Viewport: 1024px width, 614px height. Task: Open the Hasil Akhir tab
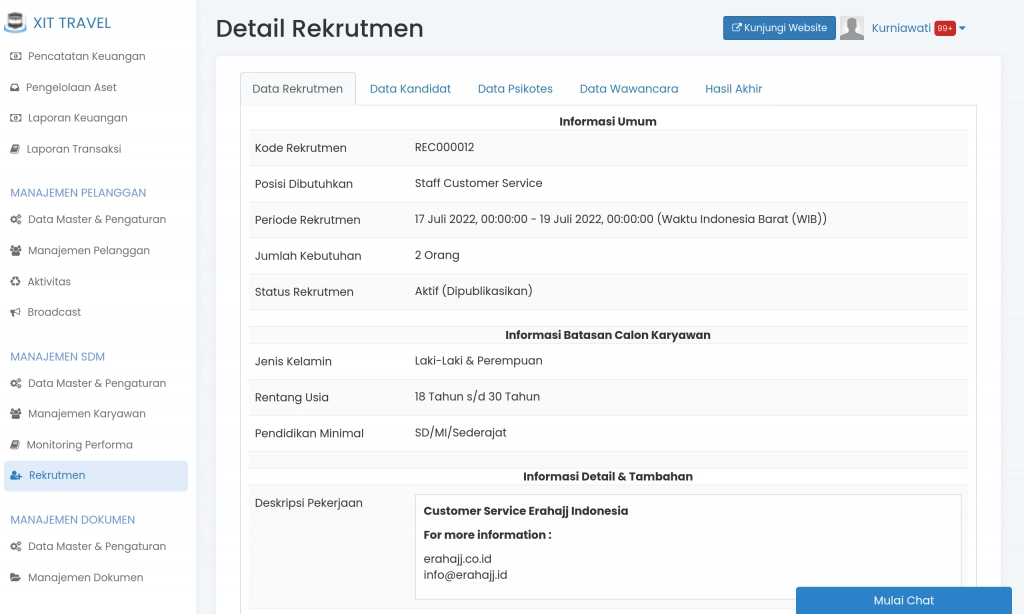point(733,88)
